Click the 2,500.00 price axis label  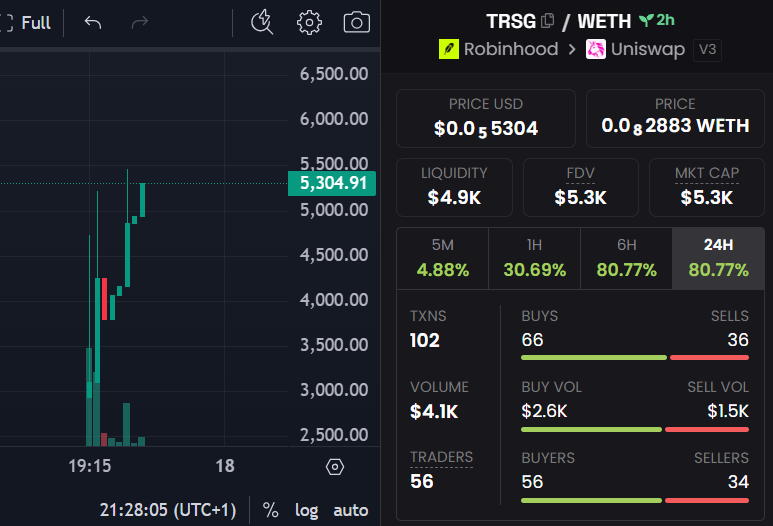click(334, 435)
